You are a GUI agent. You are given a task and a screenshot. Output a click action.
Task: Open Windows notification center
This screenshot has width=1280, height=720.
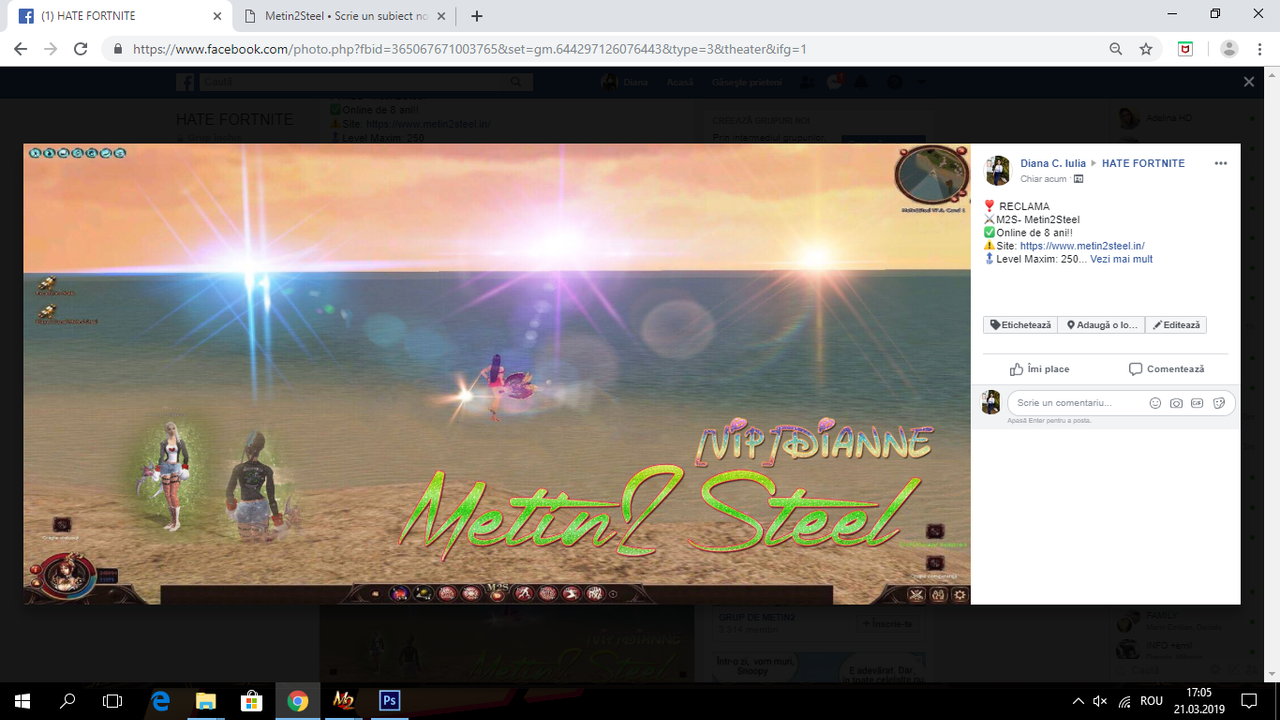(x=1248, y=700)
